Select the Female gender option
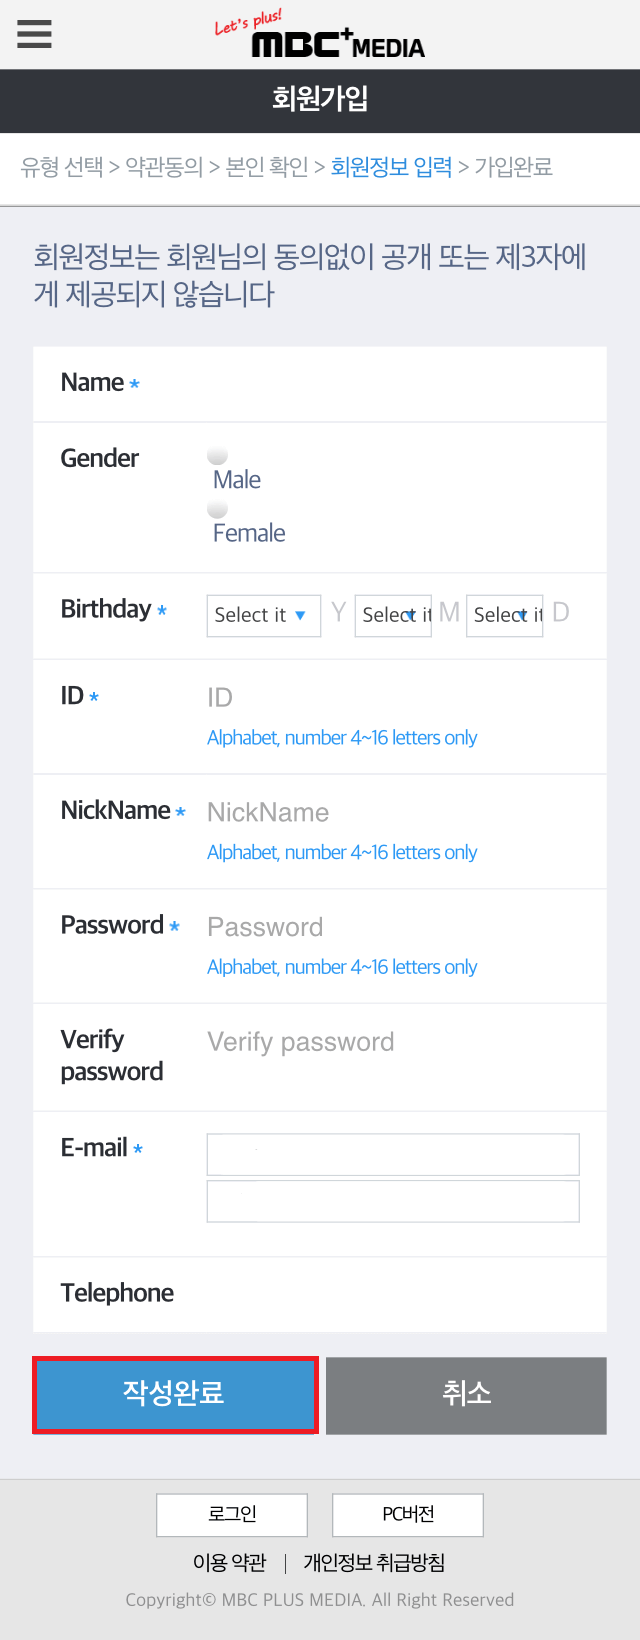Screen dimensions: 640x1640 [218, 510]
